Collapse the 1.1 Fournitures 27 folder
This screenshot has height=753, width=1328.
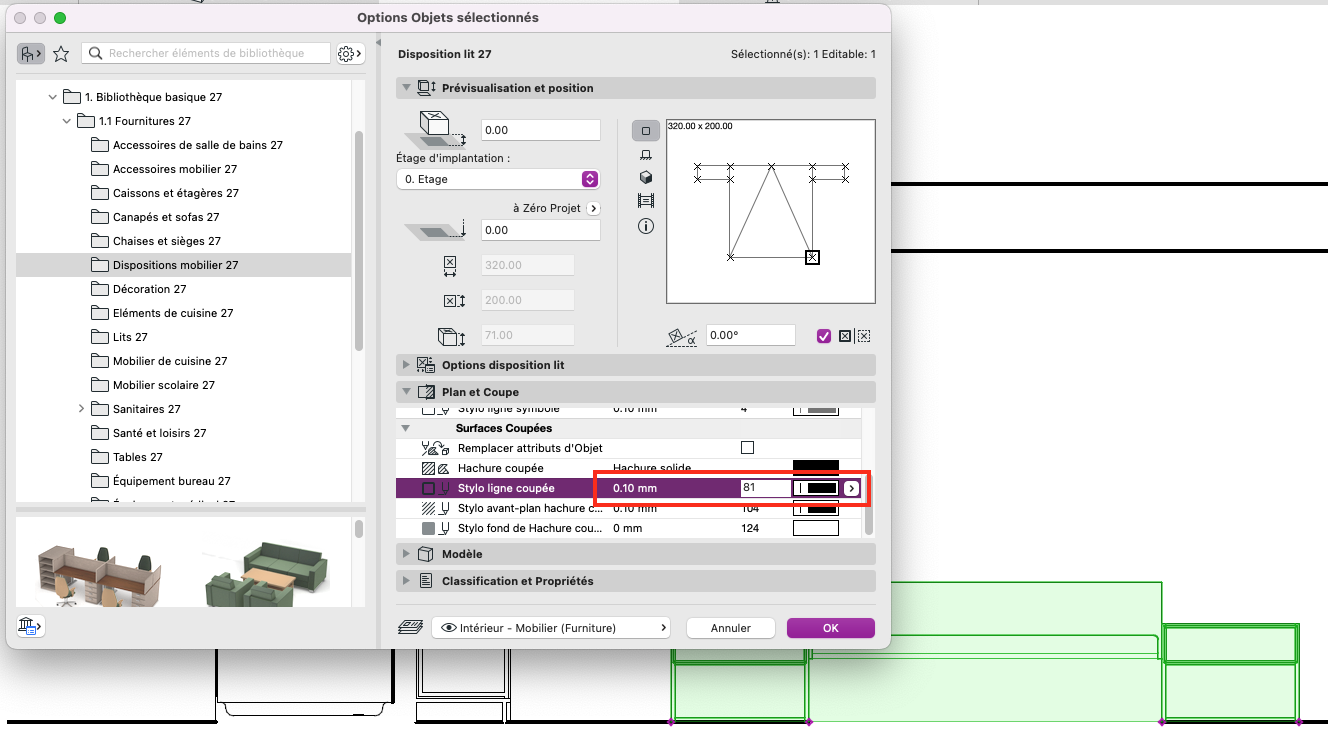[x=67, y=121]
